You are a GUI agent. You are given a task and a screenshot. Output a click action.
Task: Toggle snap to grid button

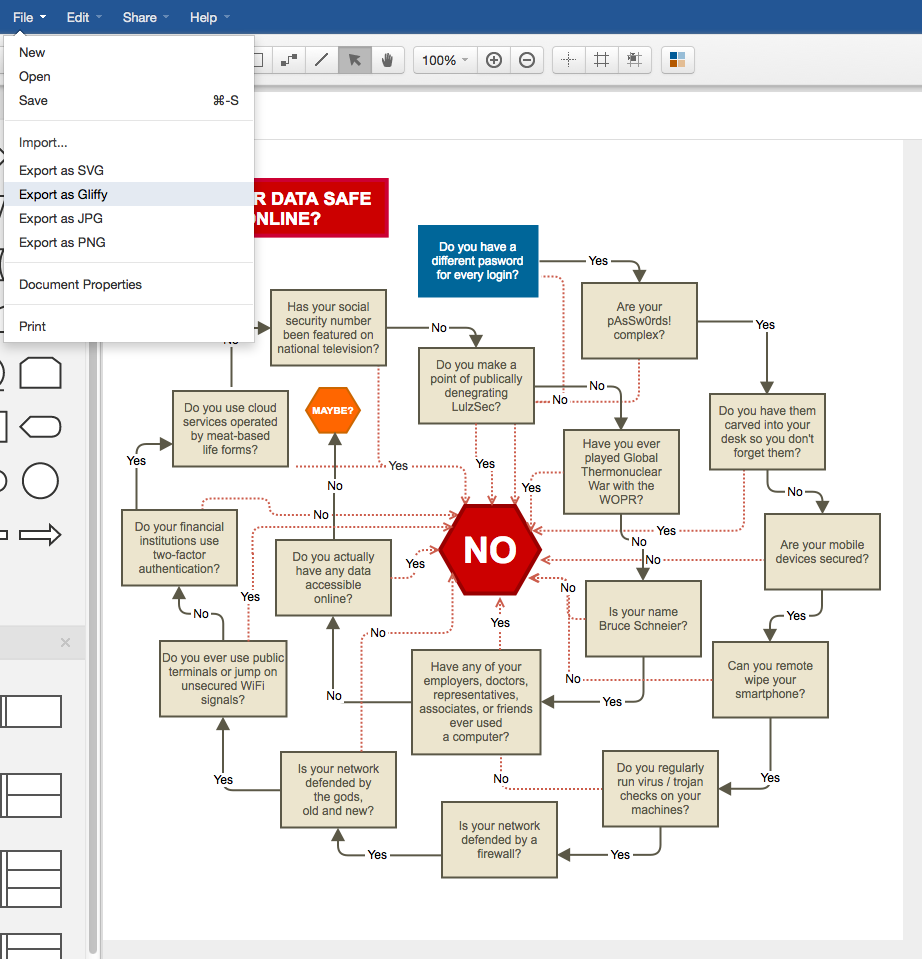point(634,60)
